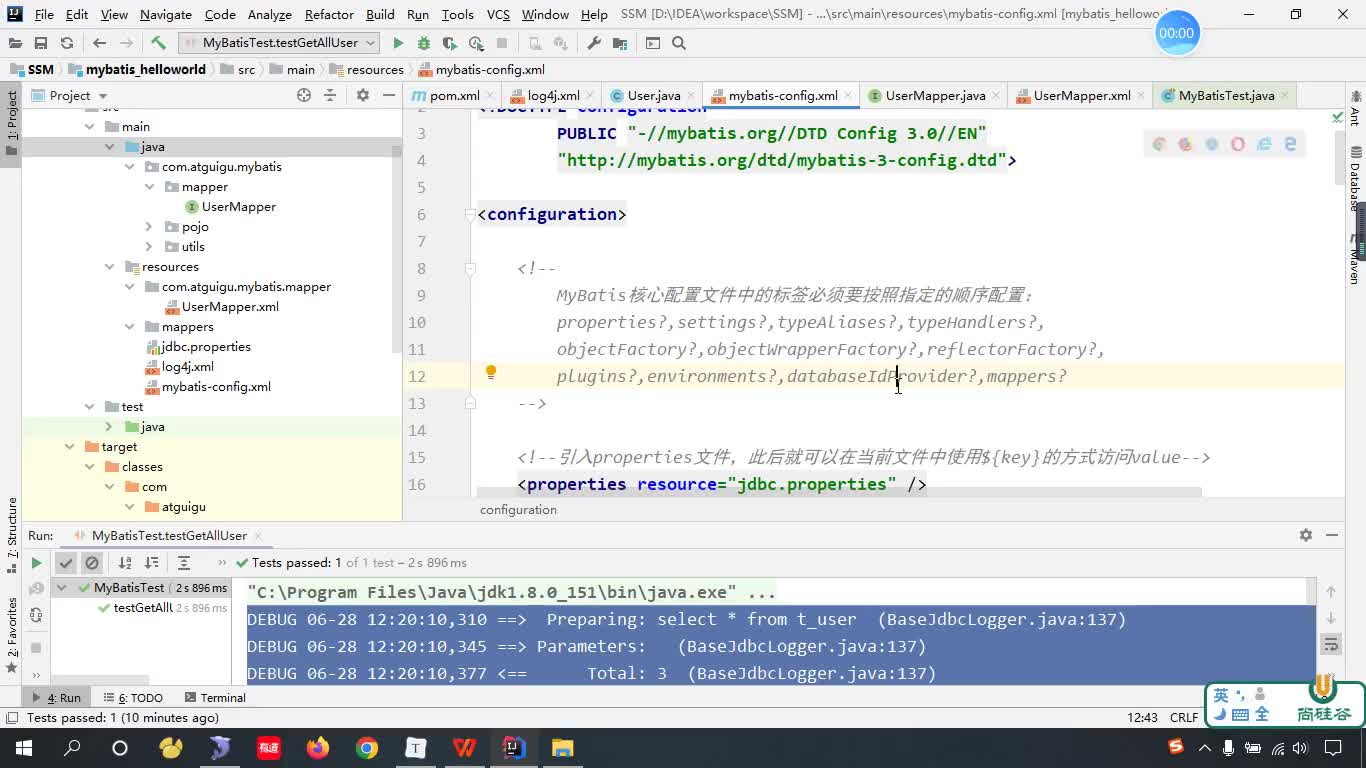1366x768 pixels.
Task: Select UserMapper interface in project tree
Action: coord(239,207)
